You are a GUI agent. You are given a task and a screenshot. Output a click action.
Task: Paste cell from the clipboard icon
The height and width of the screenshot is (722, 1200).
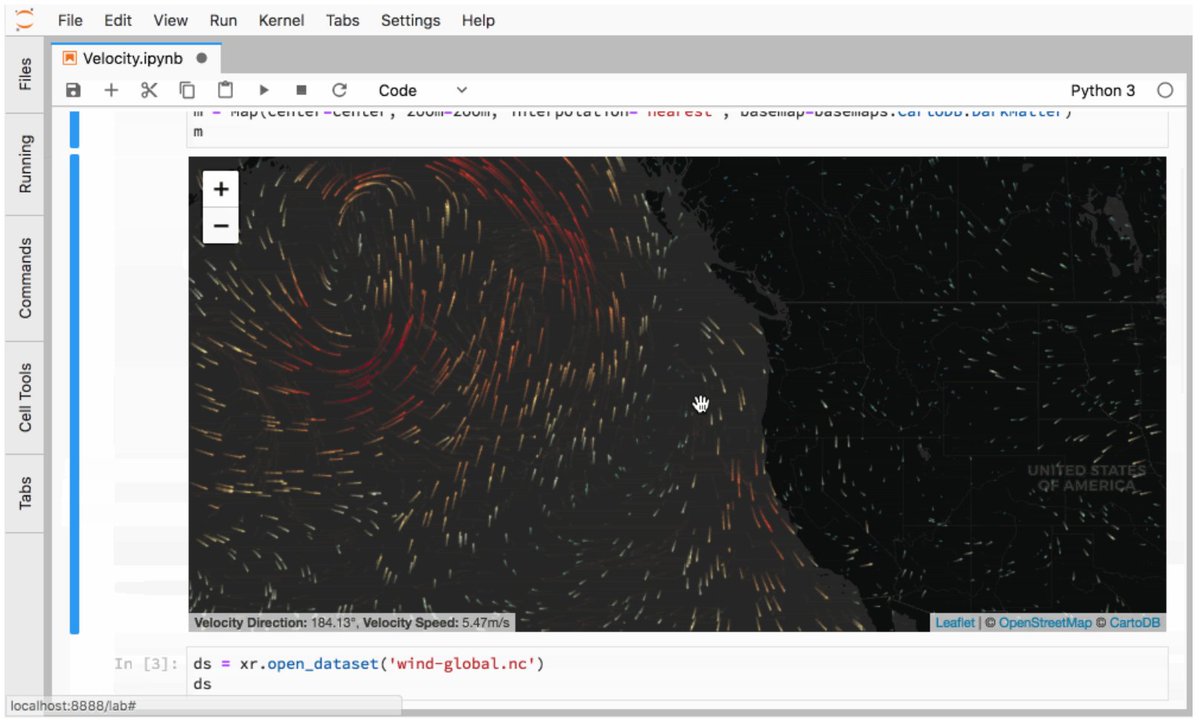[x=226, y=90]
